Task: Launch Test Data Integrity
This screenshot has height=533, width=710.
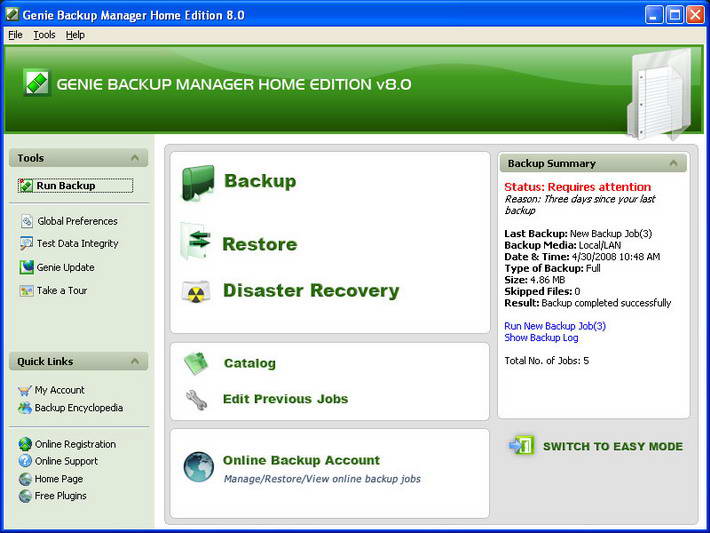Action: tap(77, 244)
